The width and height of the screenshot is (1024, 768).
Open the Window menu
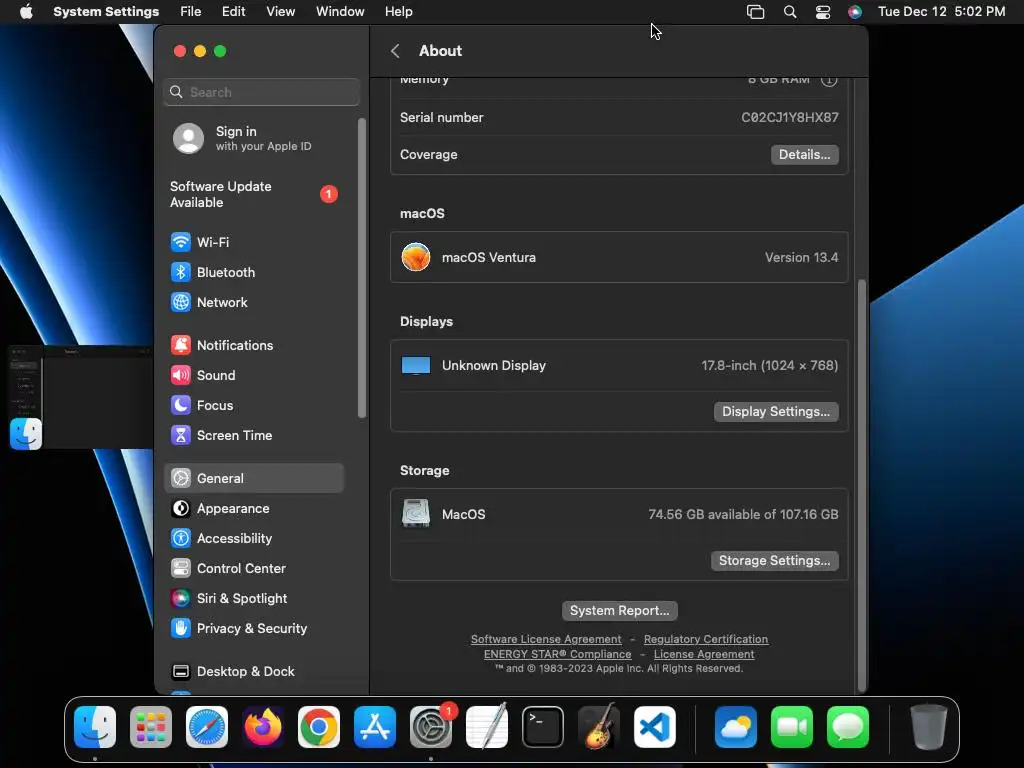(x=340, y=12)
